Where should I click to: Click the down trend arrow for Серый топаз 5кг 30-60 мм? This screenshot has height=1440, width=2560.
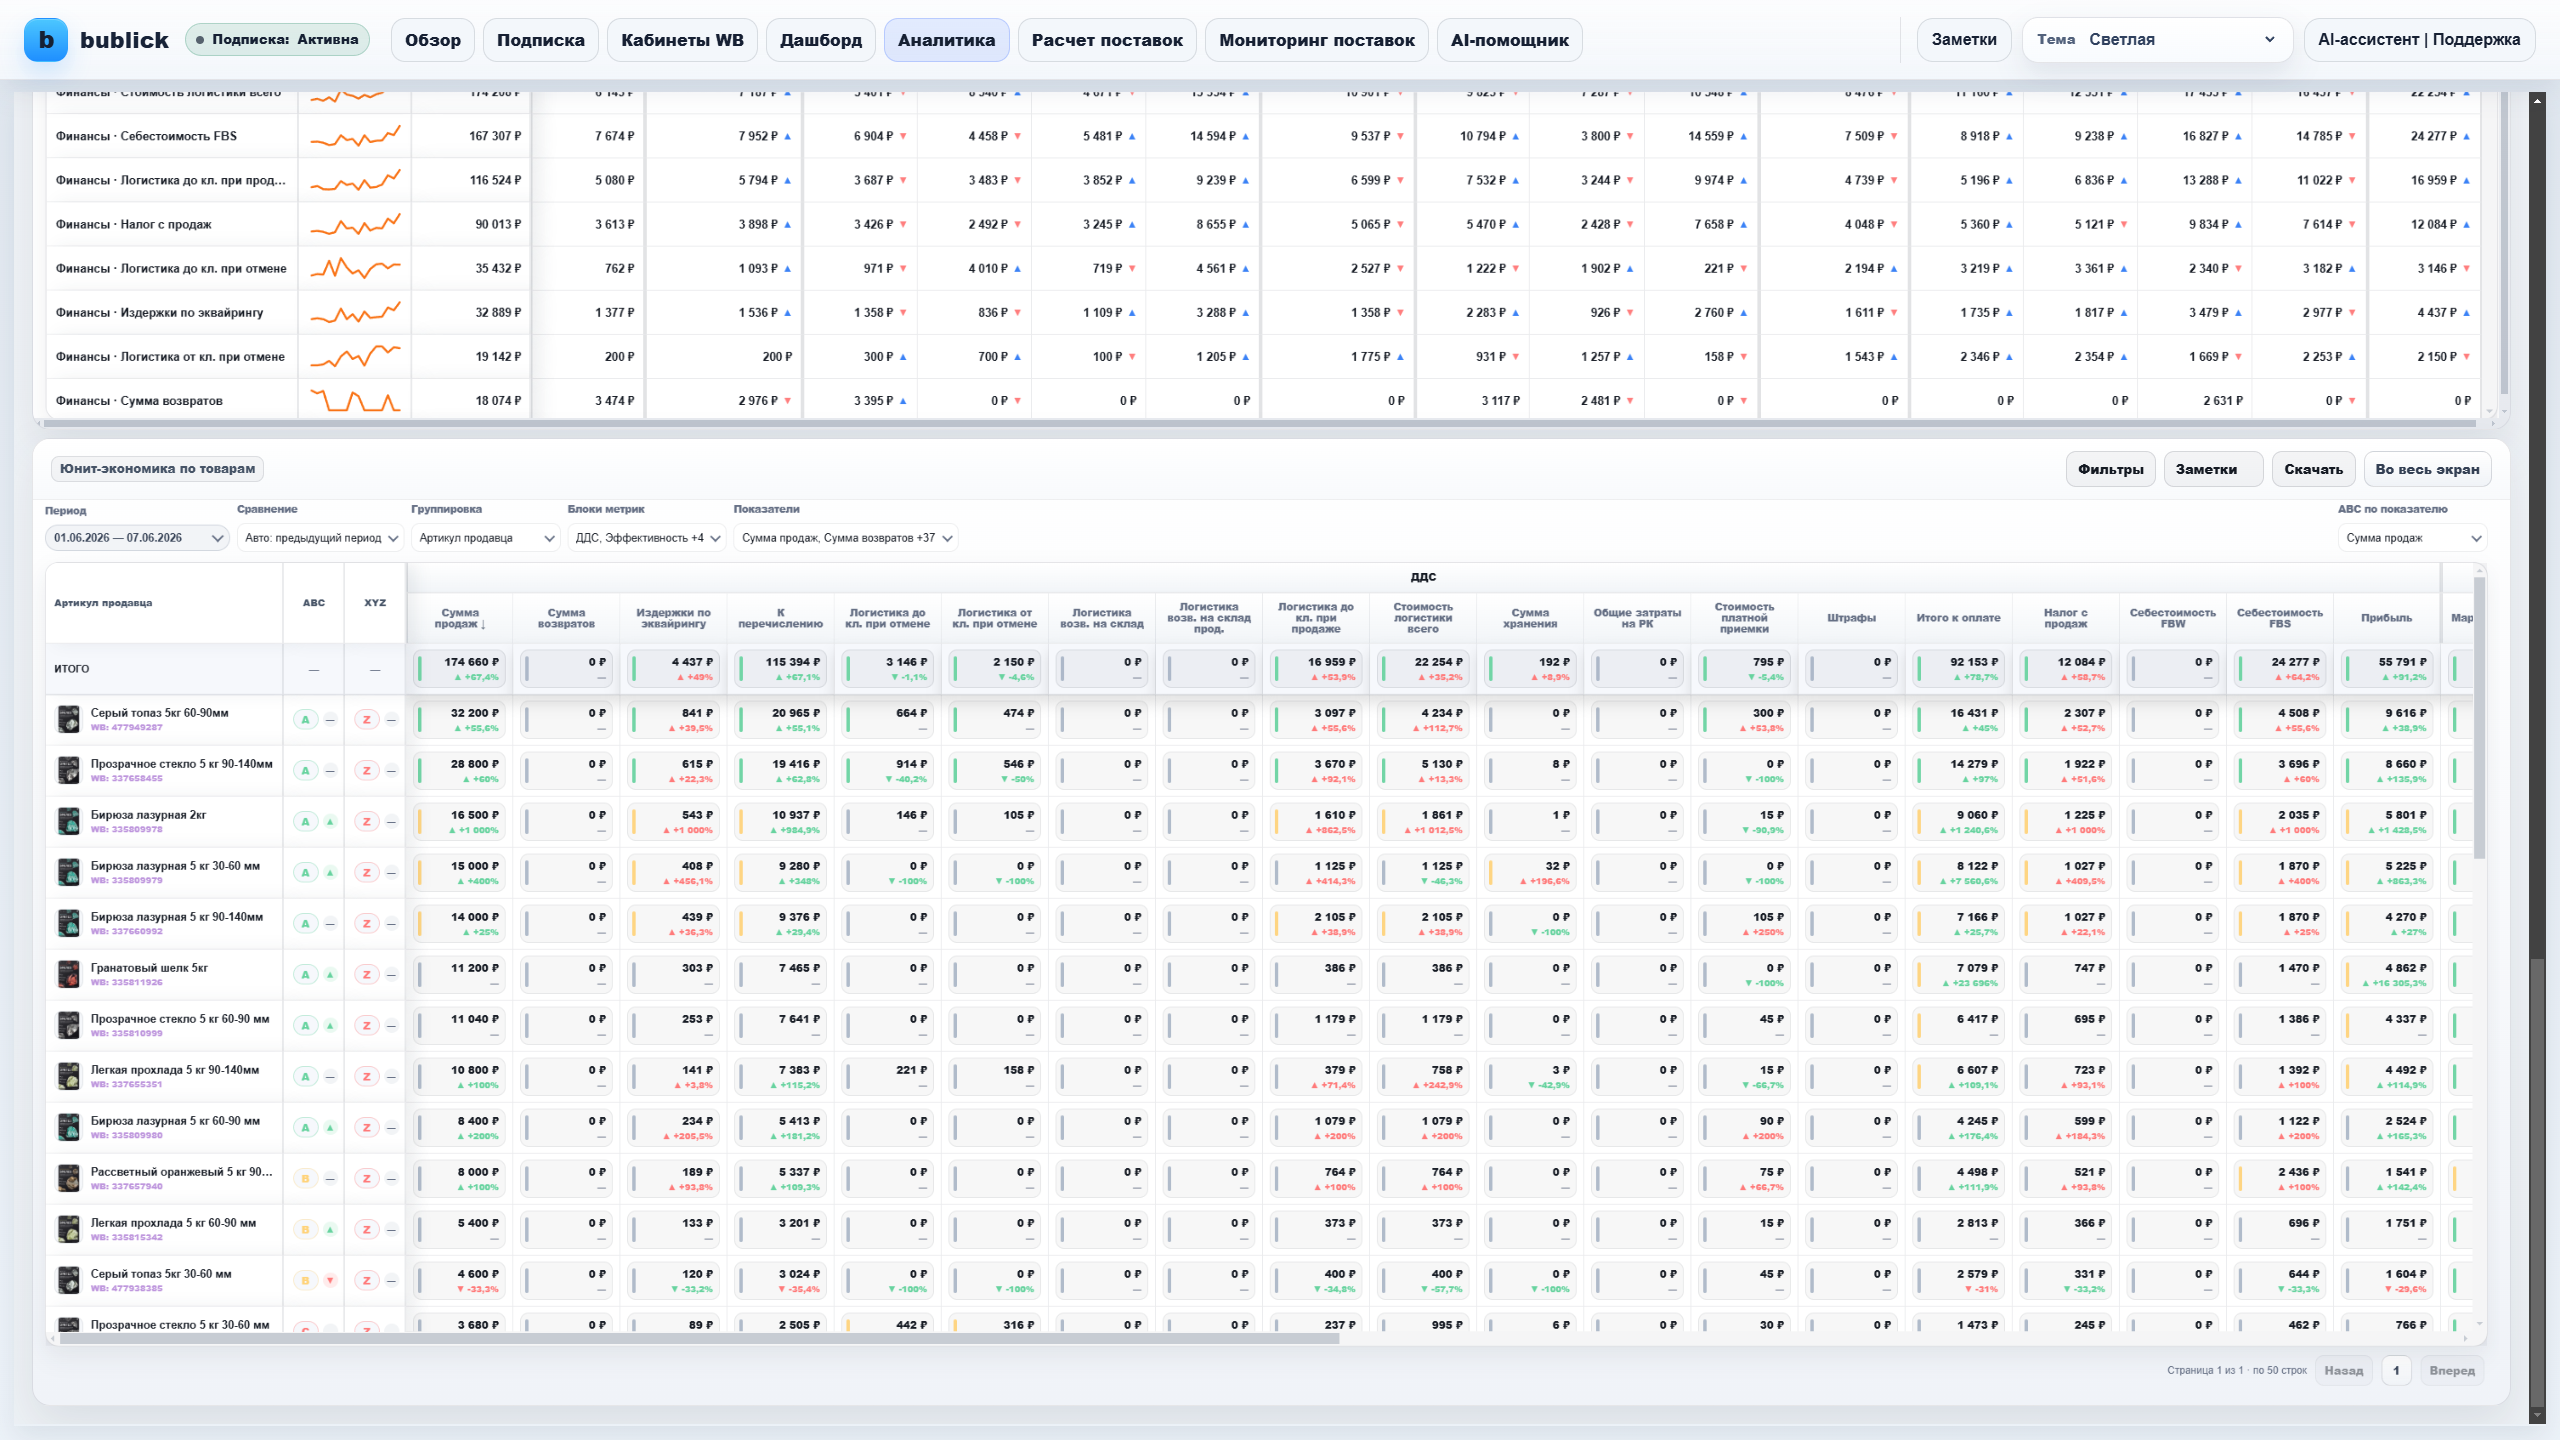tap(330, 1280)
